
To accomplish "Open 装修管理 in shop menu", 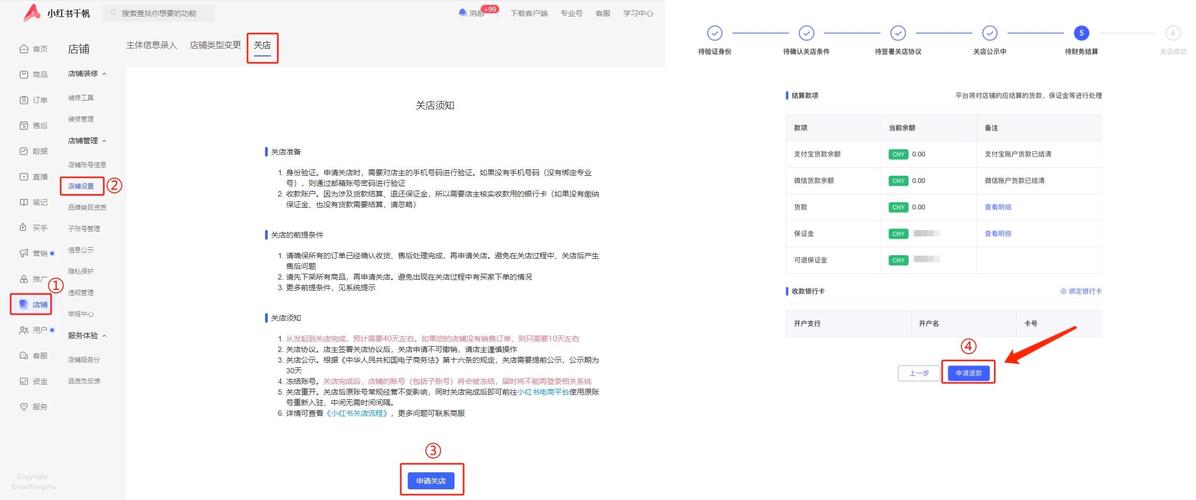I will (81, 119).
